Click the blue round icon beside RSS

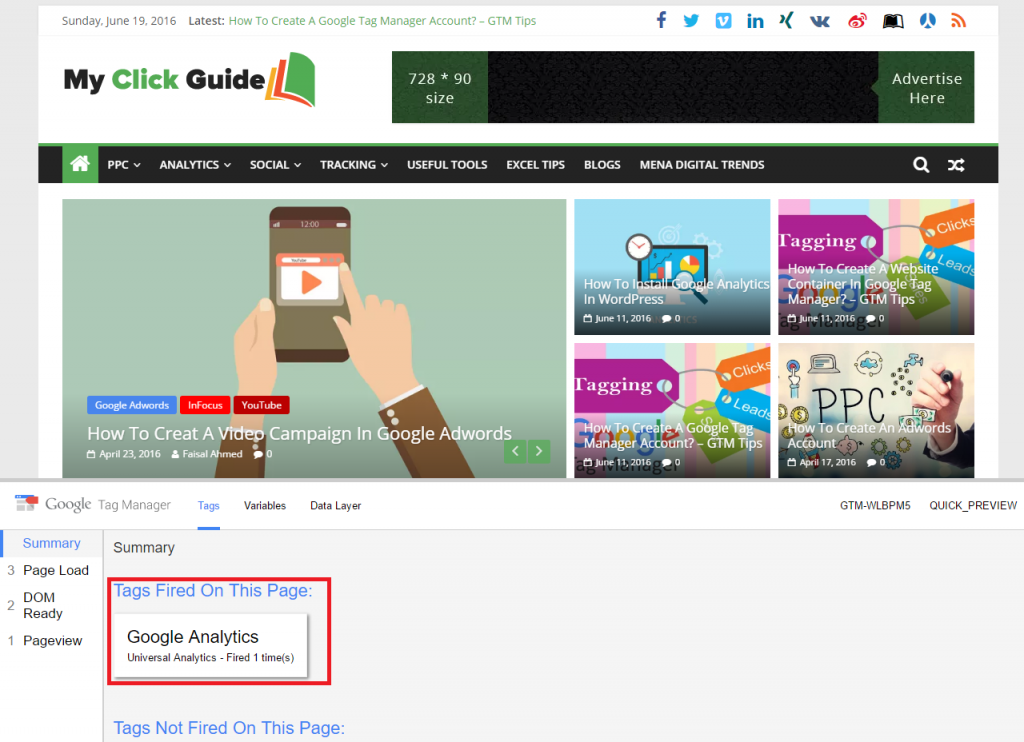click(x=927, y=21)
